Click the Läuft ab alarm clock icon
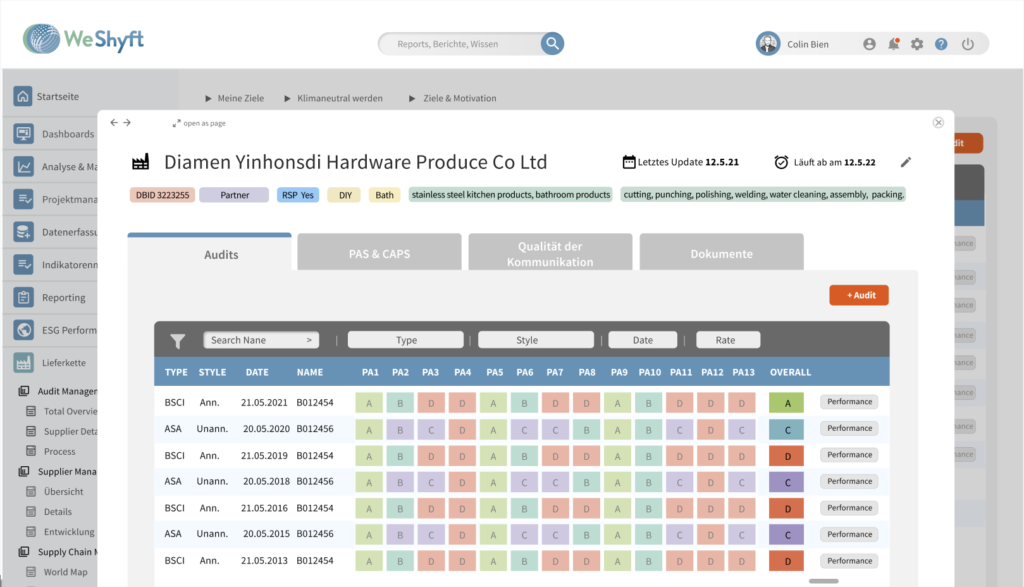This screenshot has width=1024, height=587. (781, 162)
